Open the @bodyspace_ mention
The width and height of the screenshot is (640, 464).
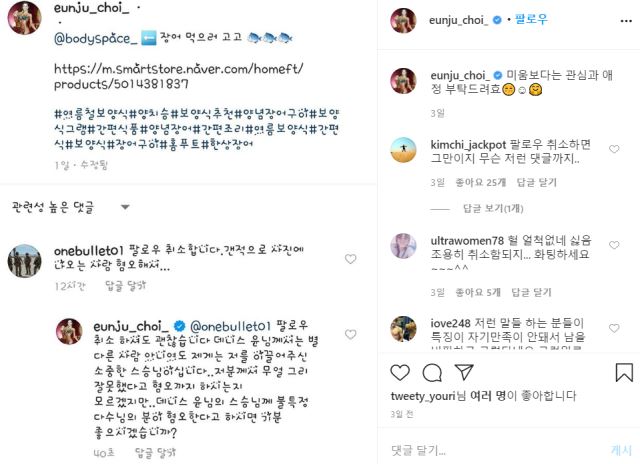(x=96, y=38)
